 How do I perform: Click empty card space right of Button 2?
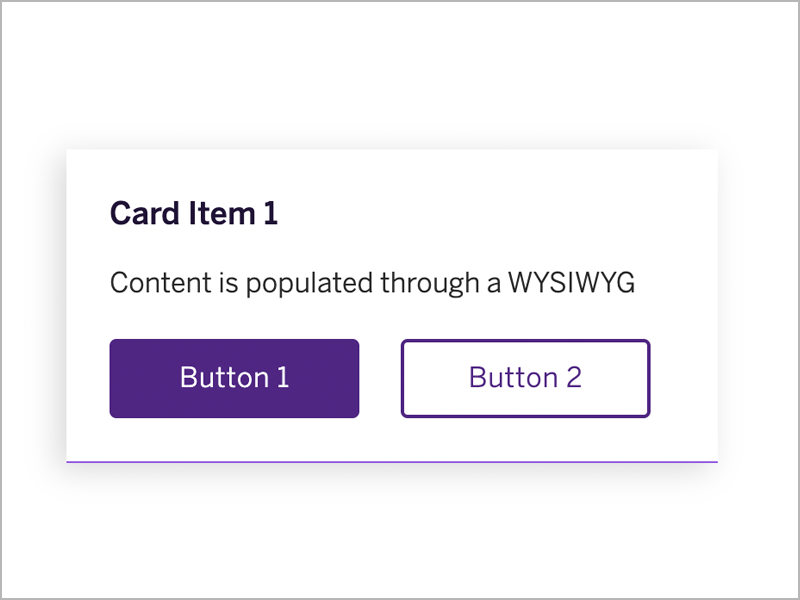684,378
